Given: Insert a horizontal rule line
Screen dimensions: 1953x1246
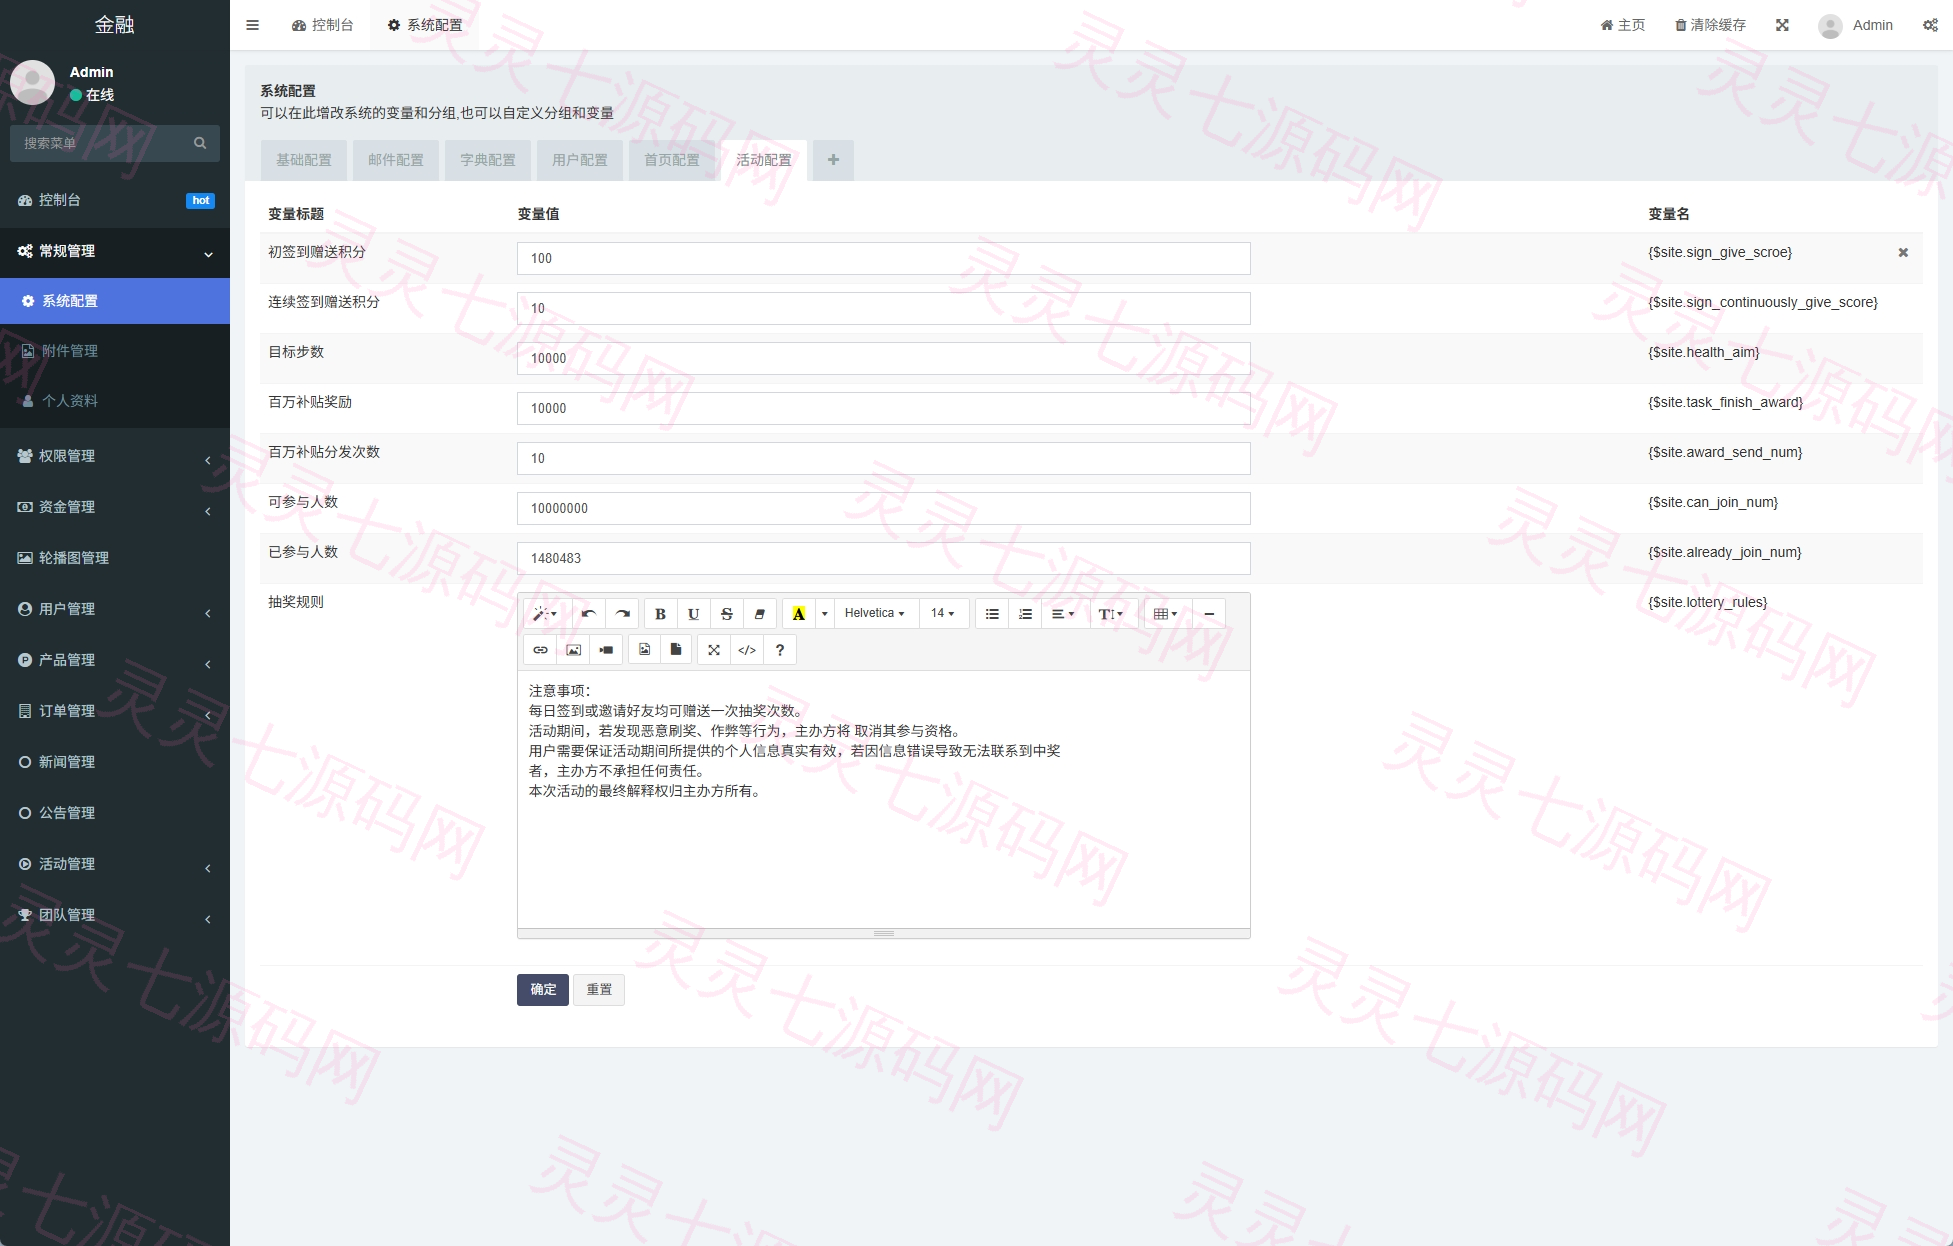Looking at the screenshot, I should point(1209,614).
